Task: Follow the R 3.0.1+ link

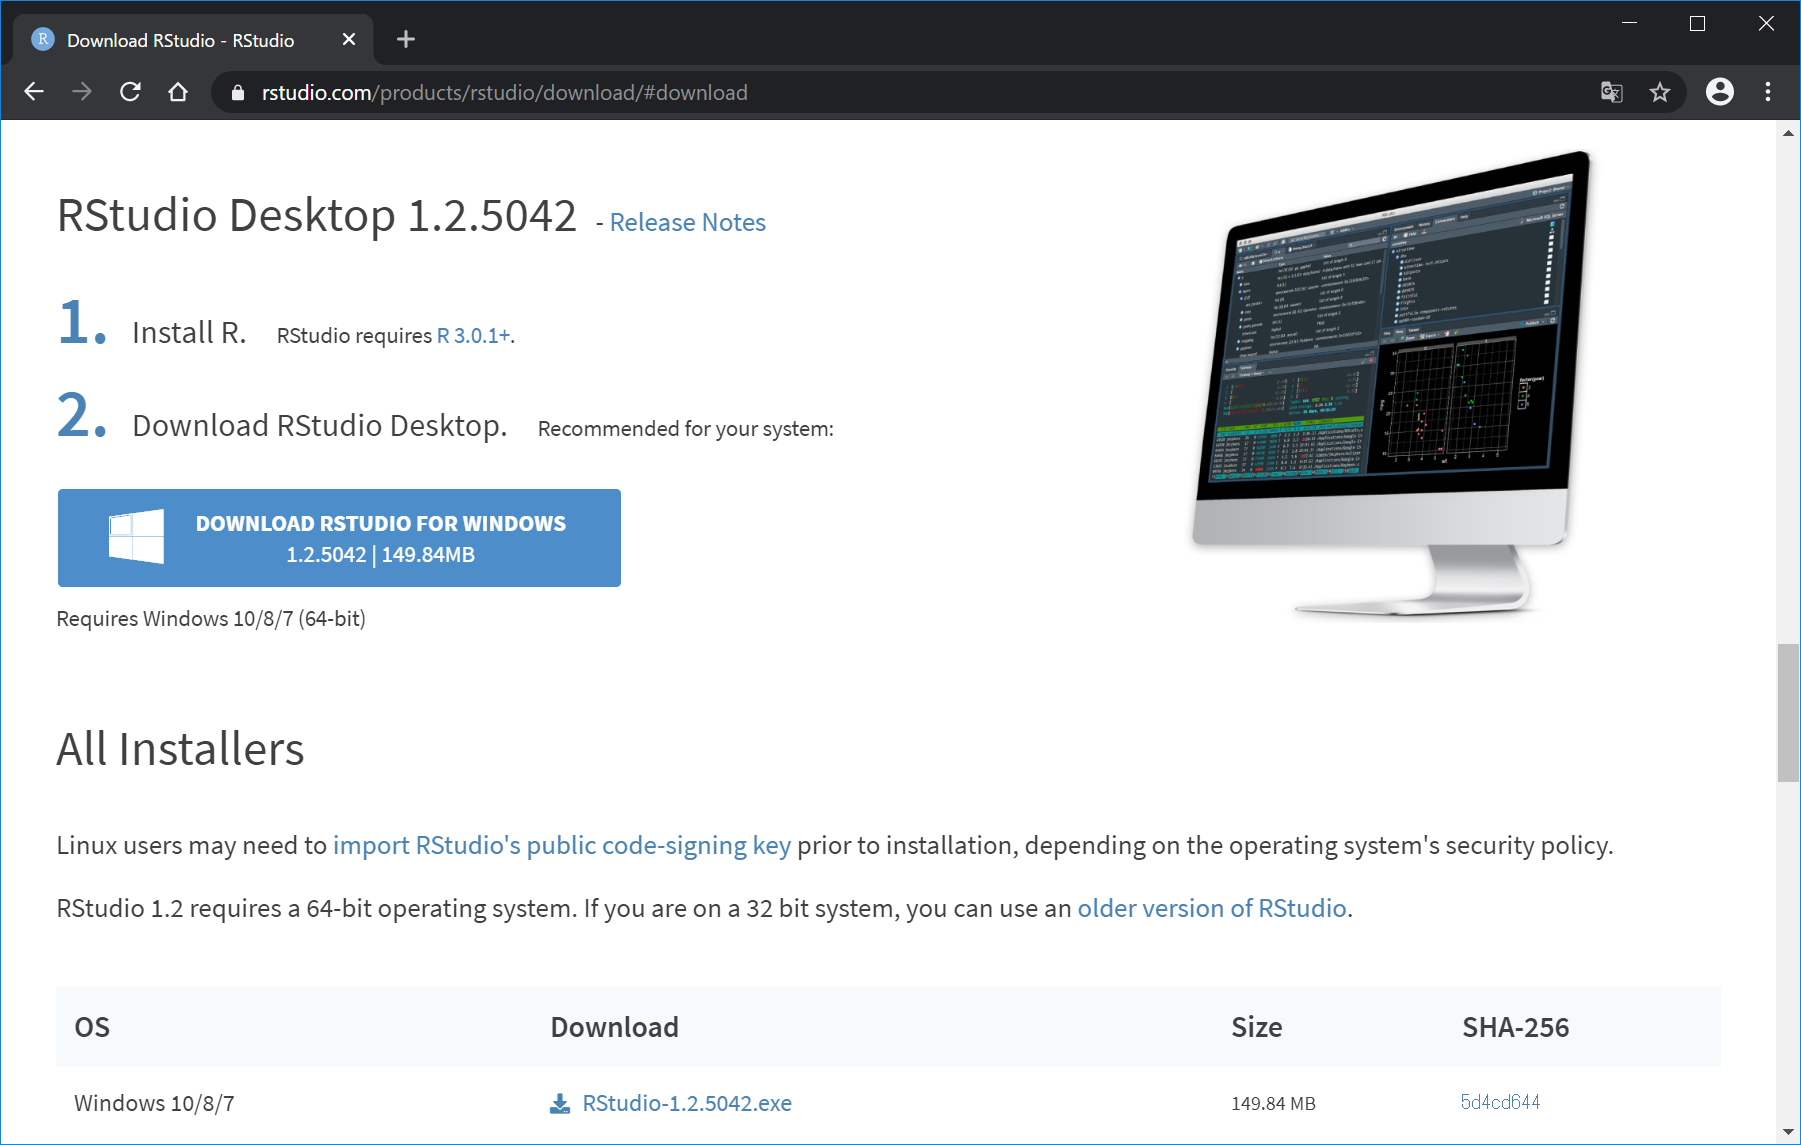Action: point(473,336)
